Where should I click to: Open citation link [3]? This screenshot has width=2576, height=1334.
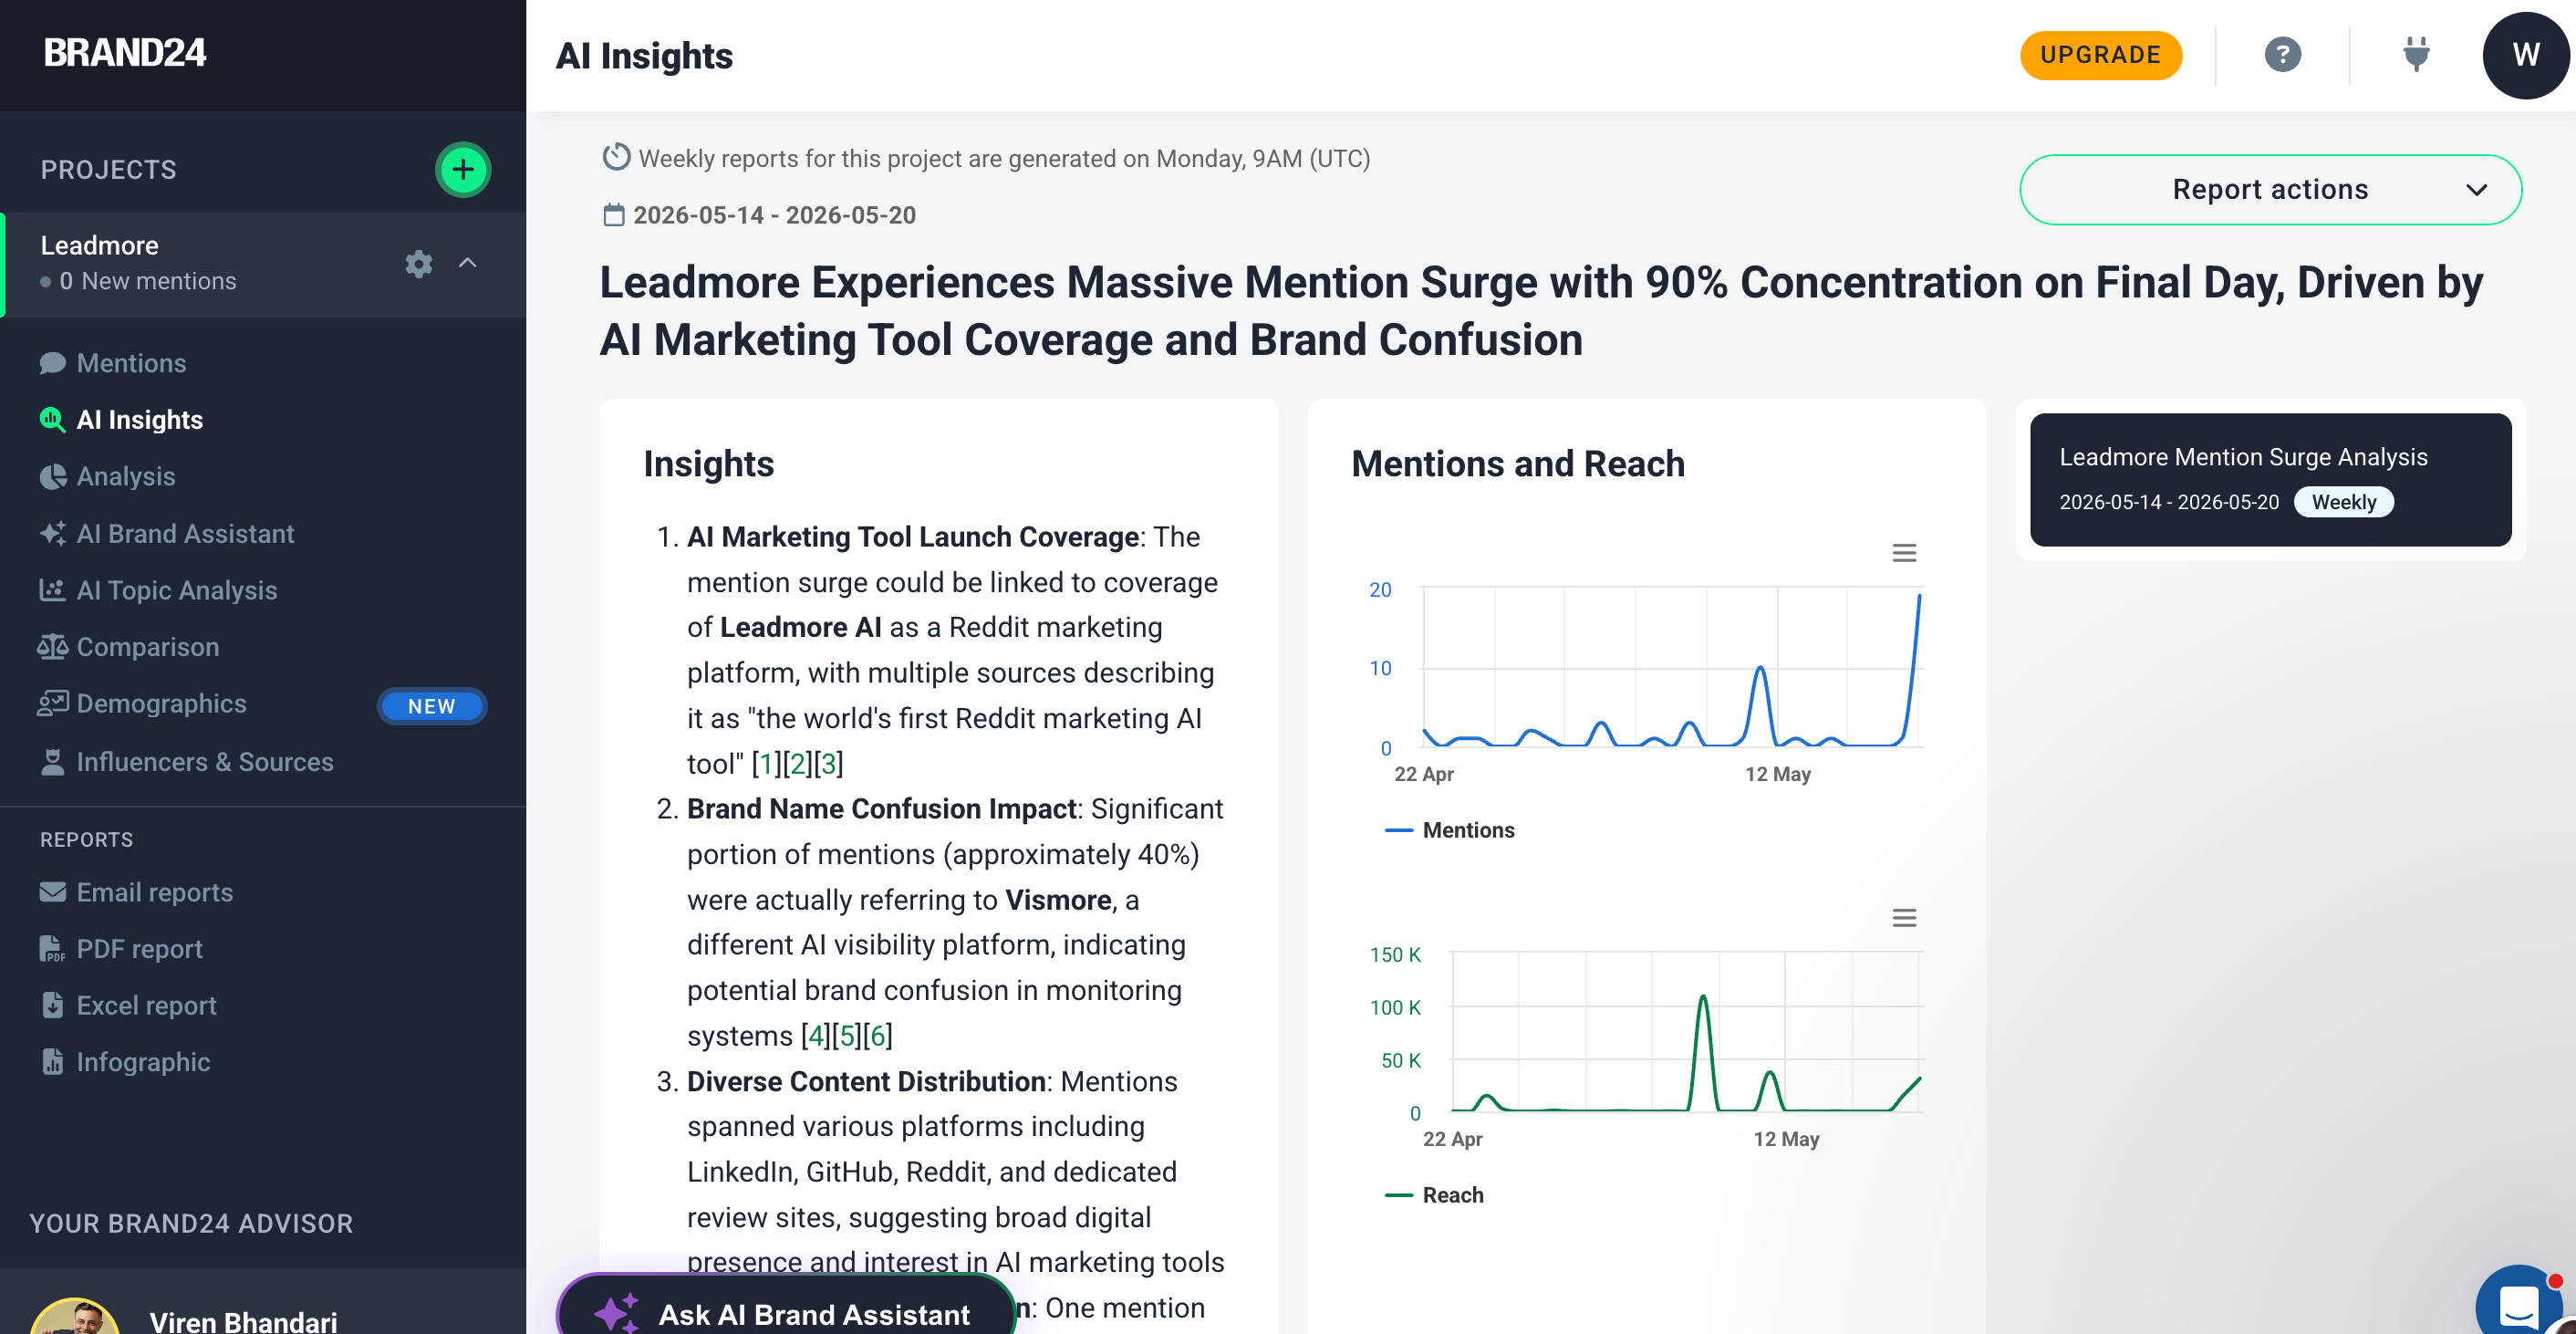[828, 764]
